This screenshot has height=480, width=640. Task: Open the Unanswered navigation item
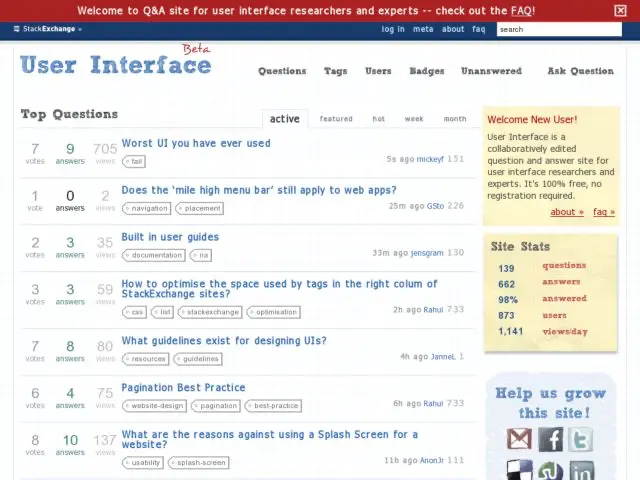coord(491,71)
